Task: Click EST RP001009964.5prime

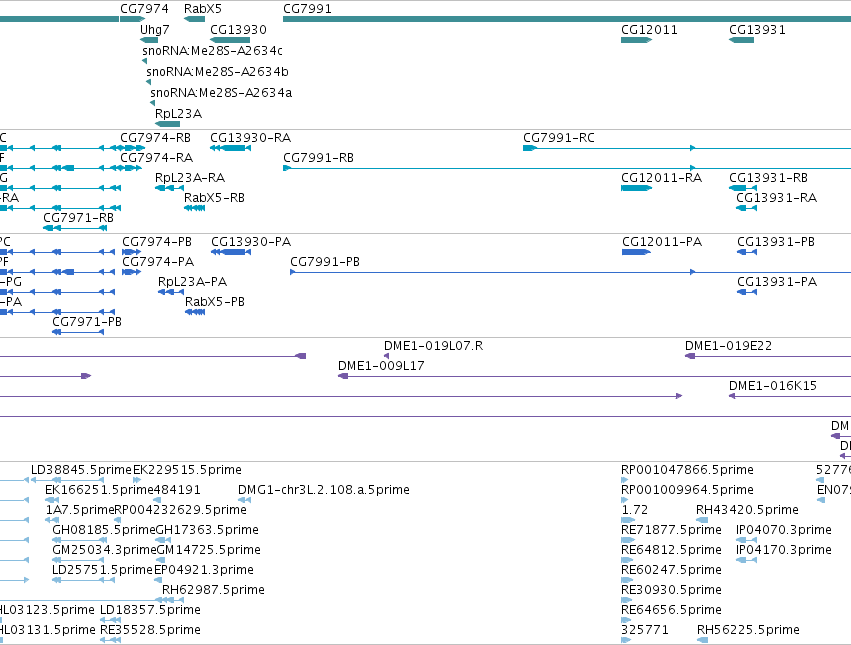Action: 688,490
